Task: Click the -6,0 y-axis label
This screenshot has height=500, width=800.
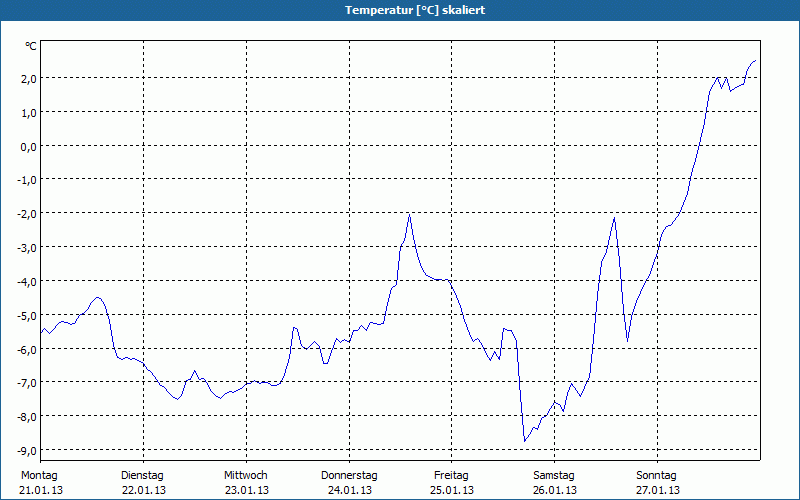Action: [x=27, y=349]
